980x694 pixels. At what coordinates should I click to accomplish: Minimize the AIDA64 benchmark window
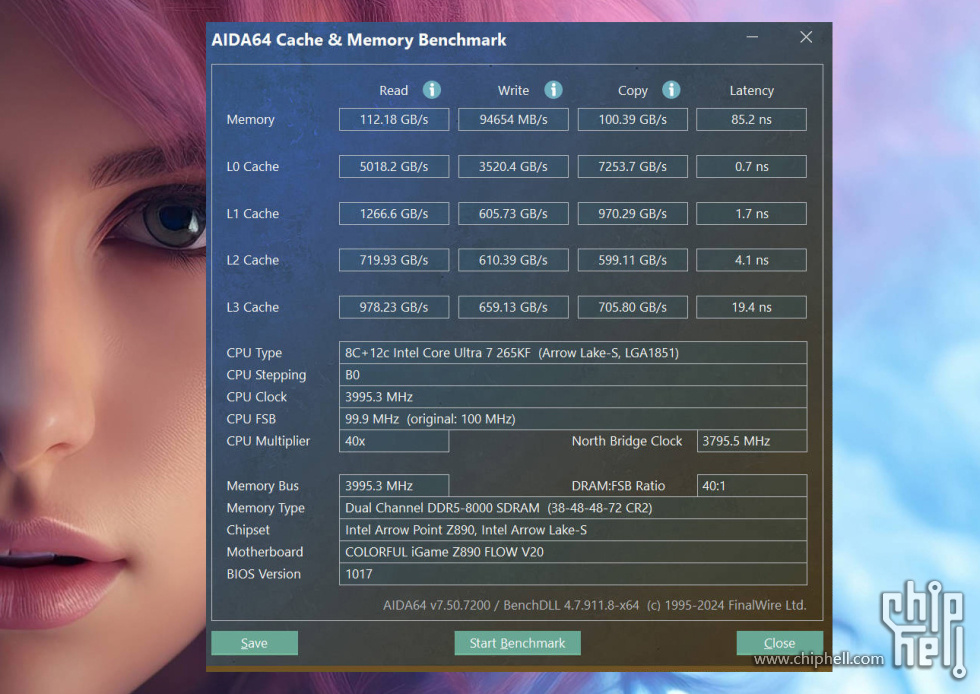(x=752, y=38)
